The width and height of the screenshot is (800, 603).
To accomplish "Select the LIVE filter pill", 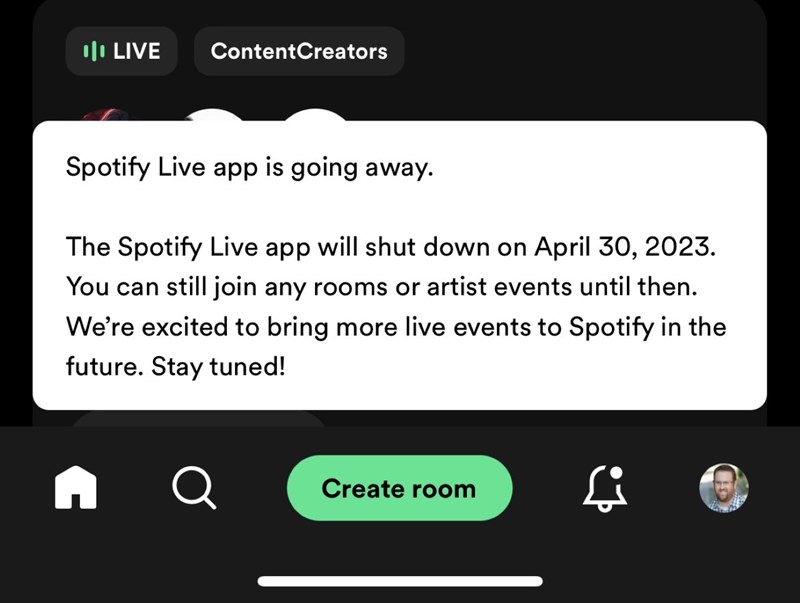I will [121, 51].
